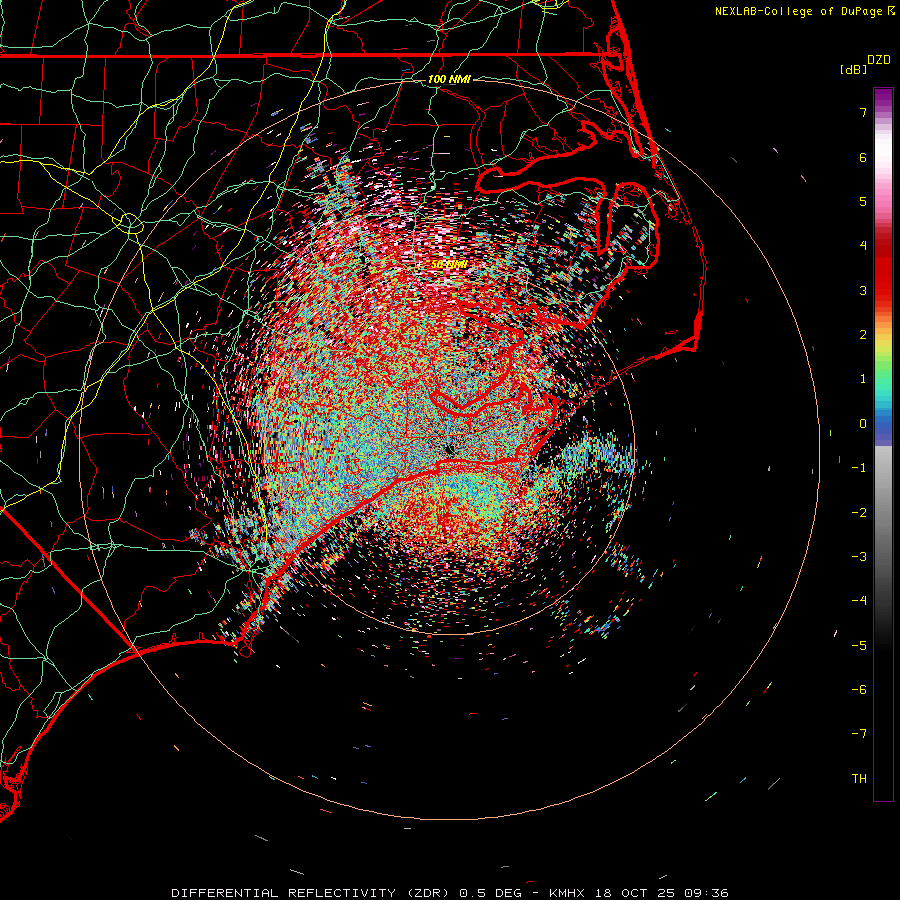Screen dimensions: 900x900
Task: Select the 7 value on the scale
Action: tap(863, 112)
